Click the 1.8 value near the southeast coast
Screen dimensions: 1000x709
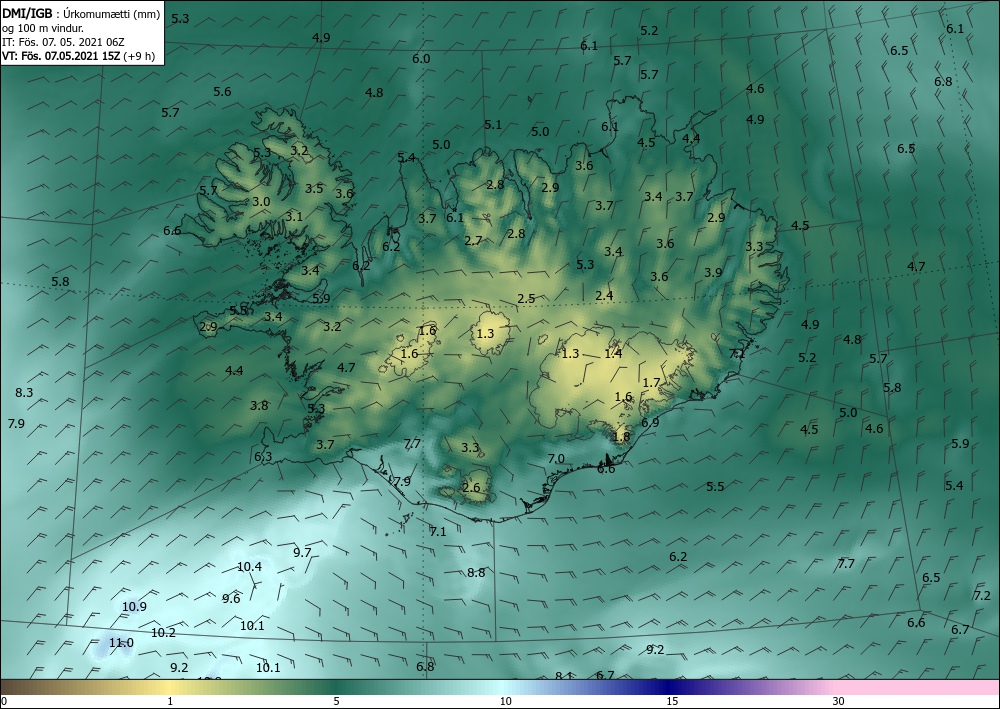coord(621,437)
